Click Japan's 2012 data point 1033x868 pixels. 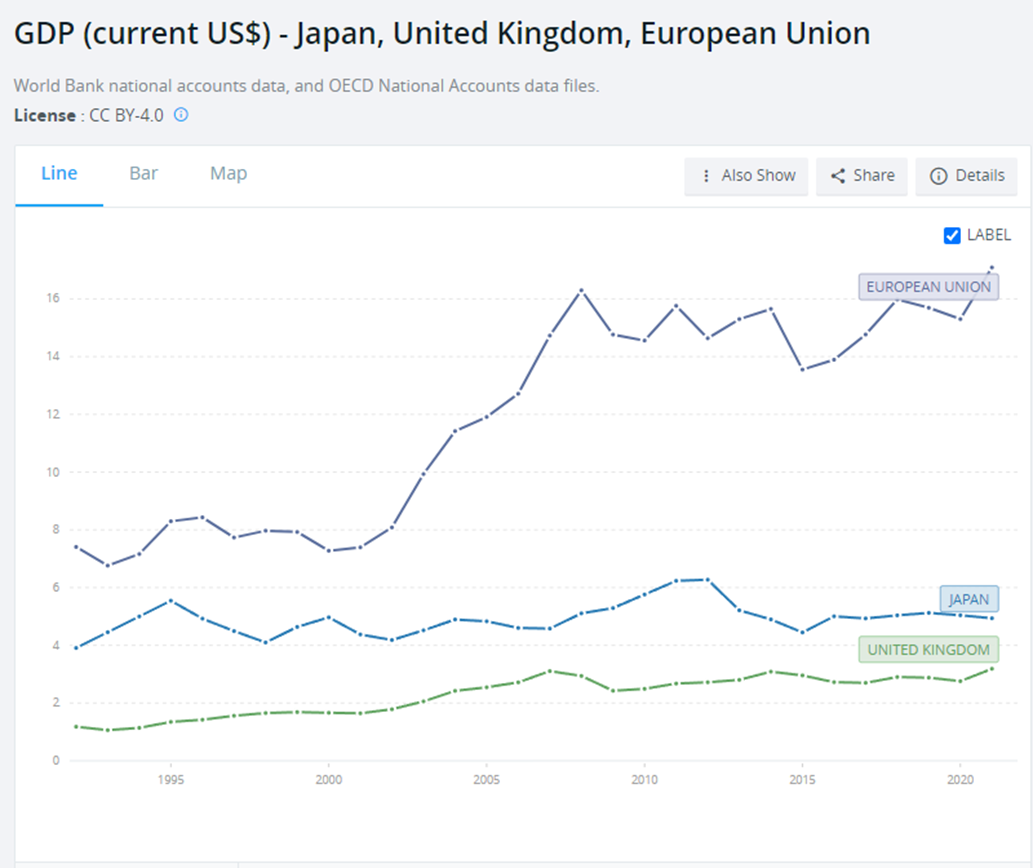[707, 579]
